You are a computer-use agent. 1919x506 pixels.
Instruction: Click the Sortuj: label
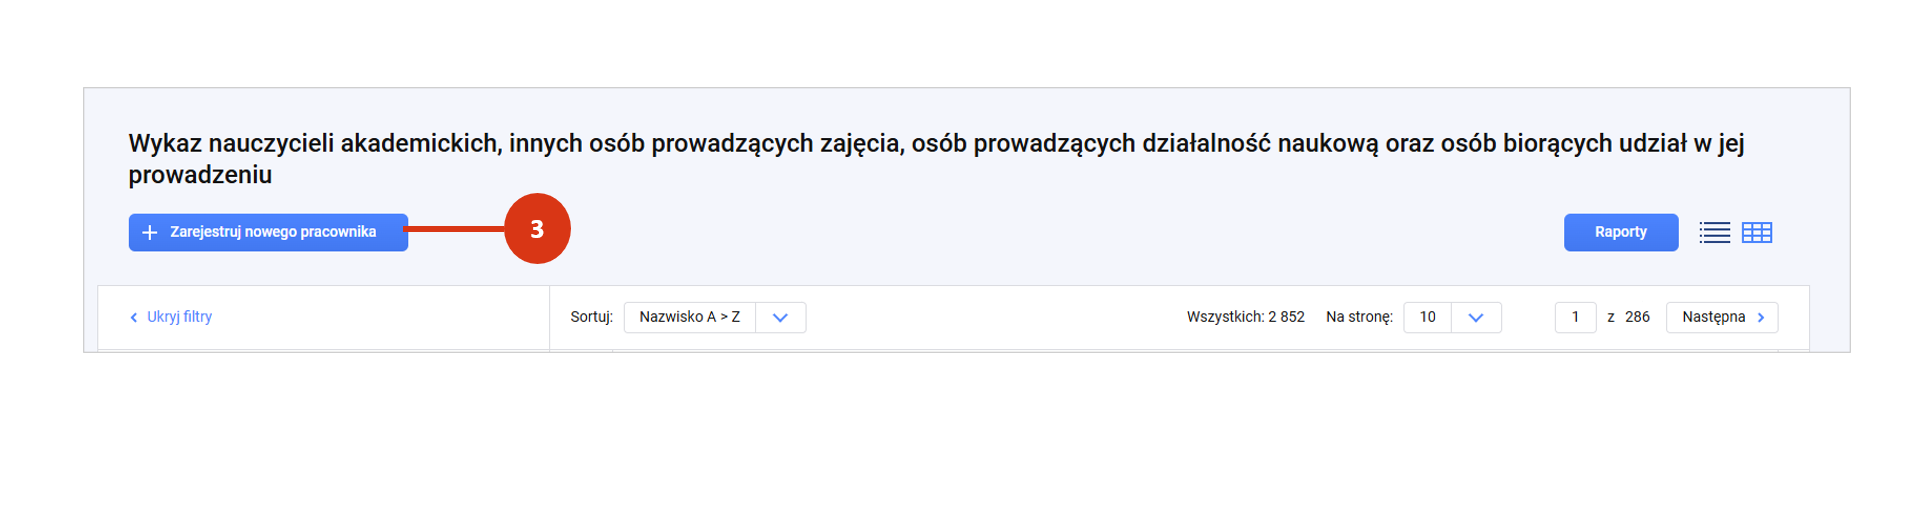pos(591,317)
